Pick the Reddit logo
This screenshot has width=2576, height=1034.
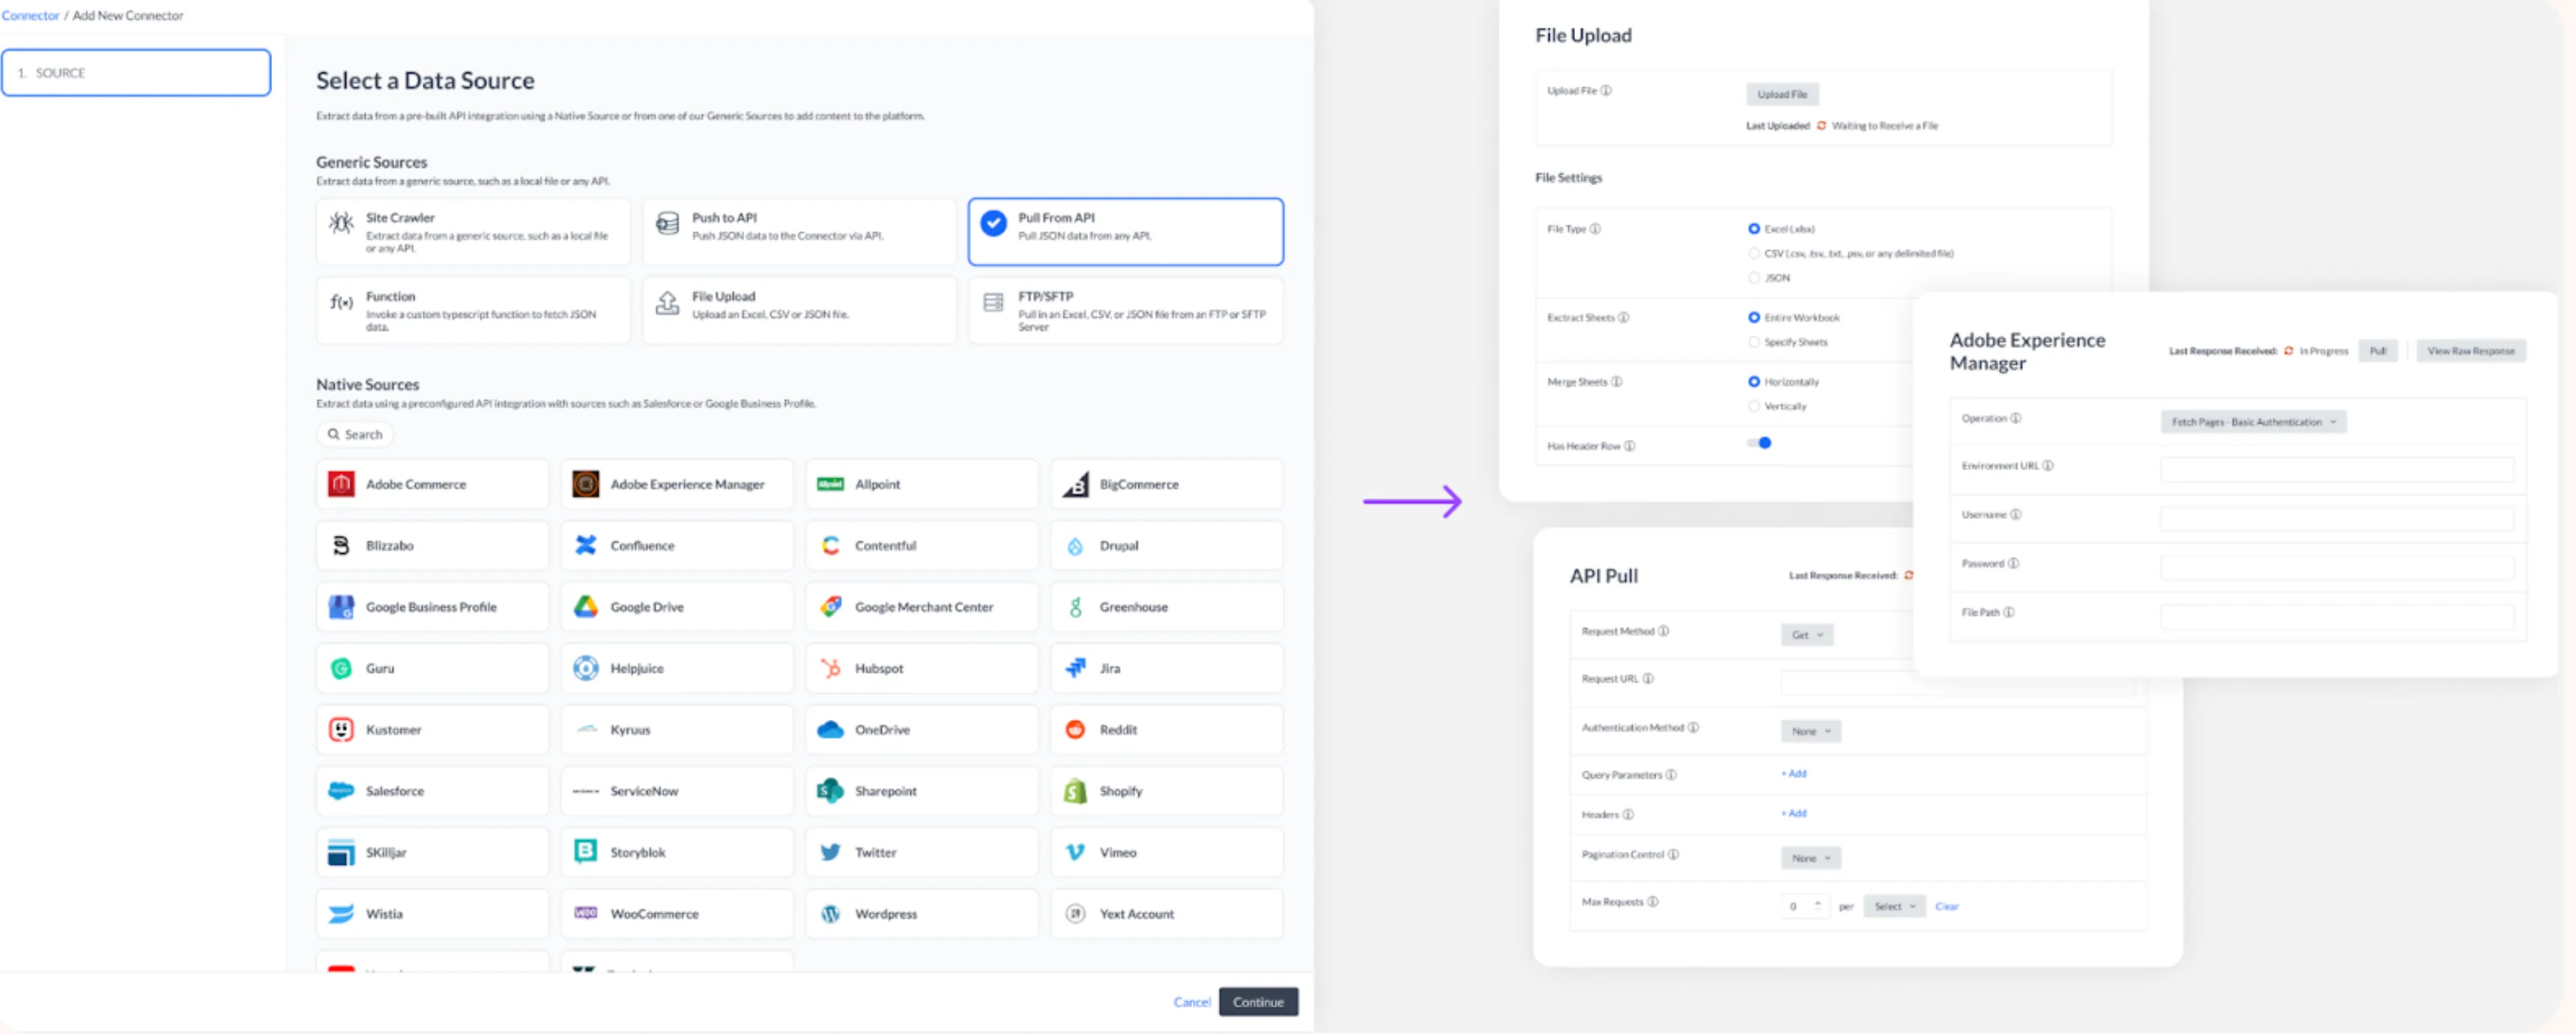point(1075,730)
